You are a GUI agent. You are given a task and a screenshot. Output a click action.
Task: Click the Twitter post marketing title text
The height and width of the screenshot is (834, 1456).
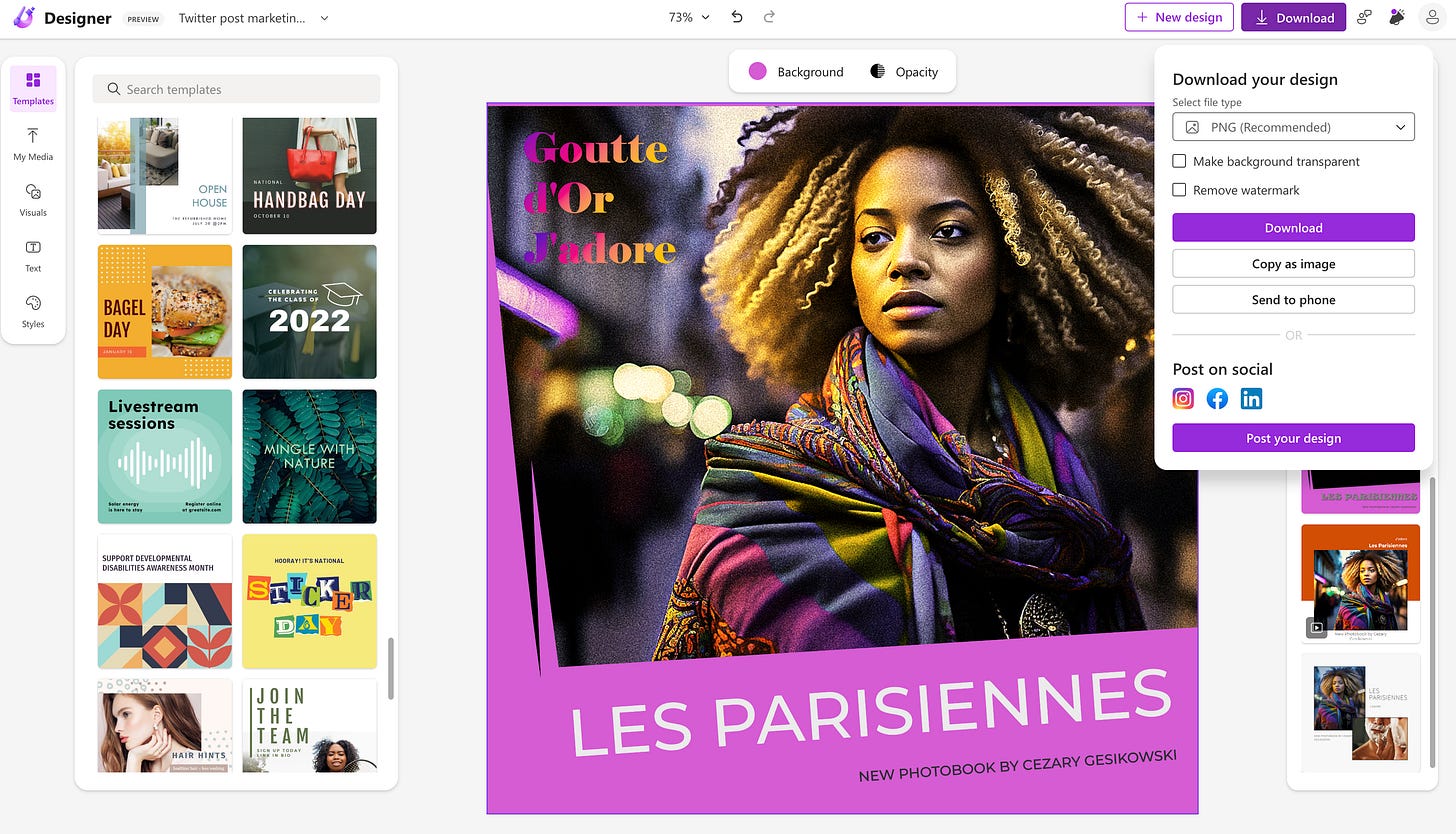coord(242,18)
